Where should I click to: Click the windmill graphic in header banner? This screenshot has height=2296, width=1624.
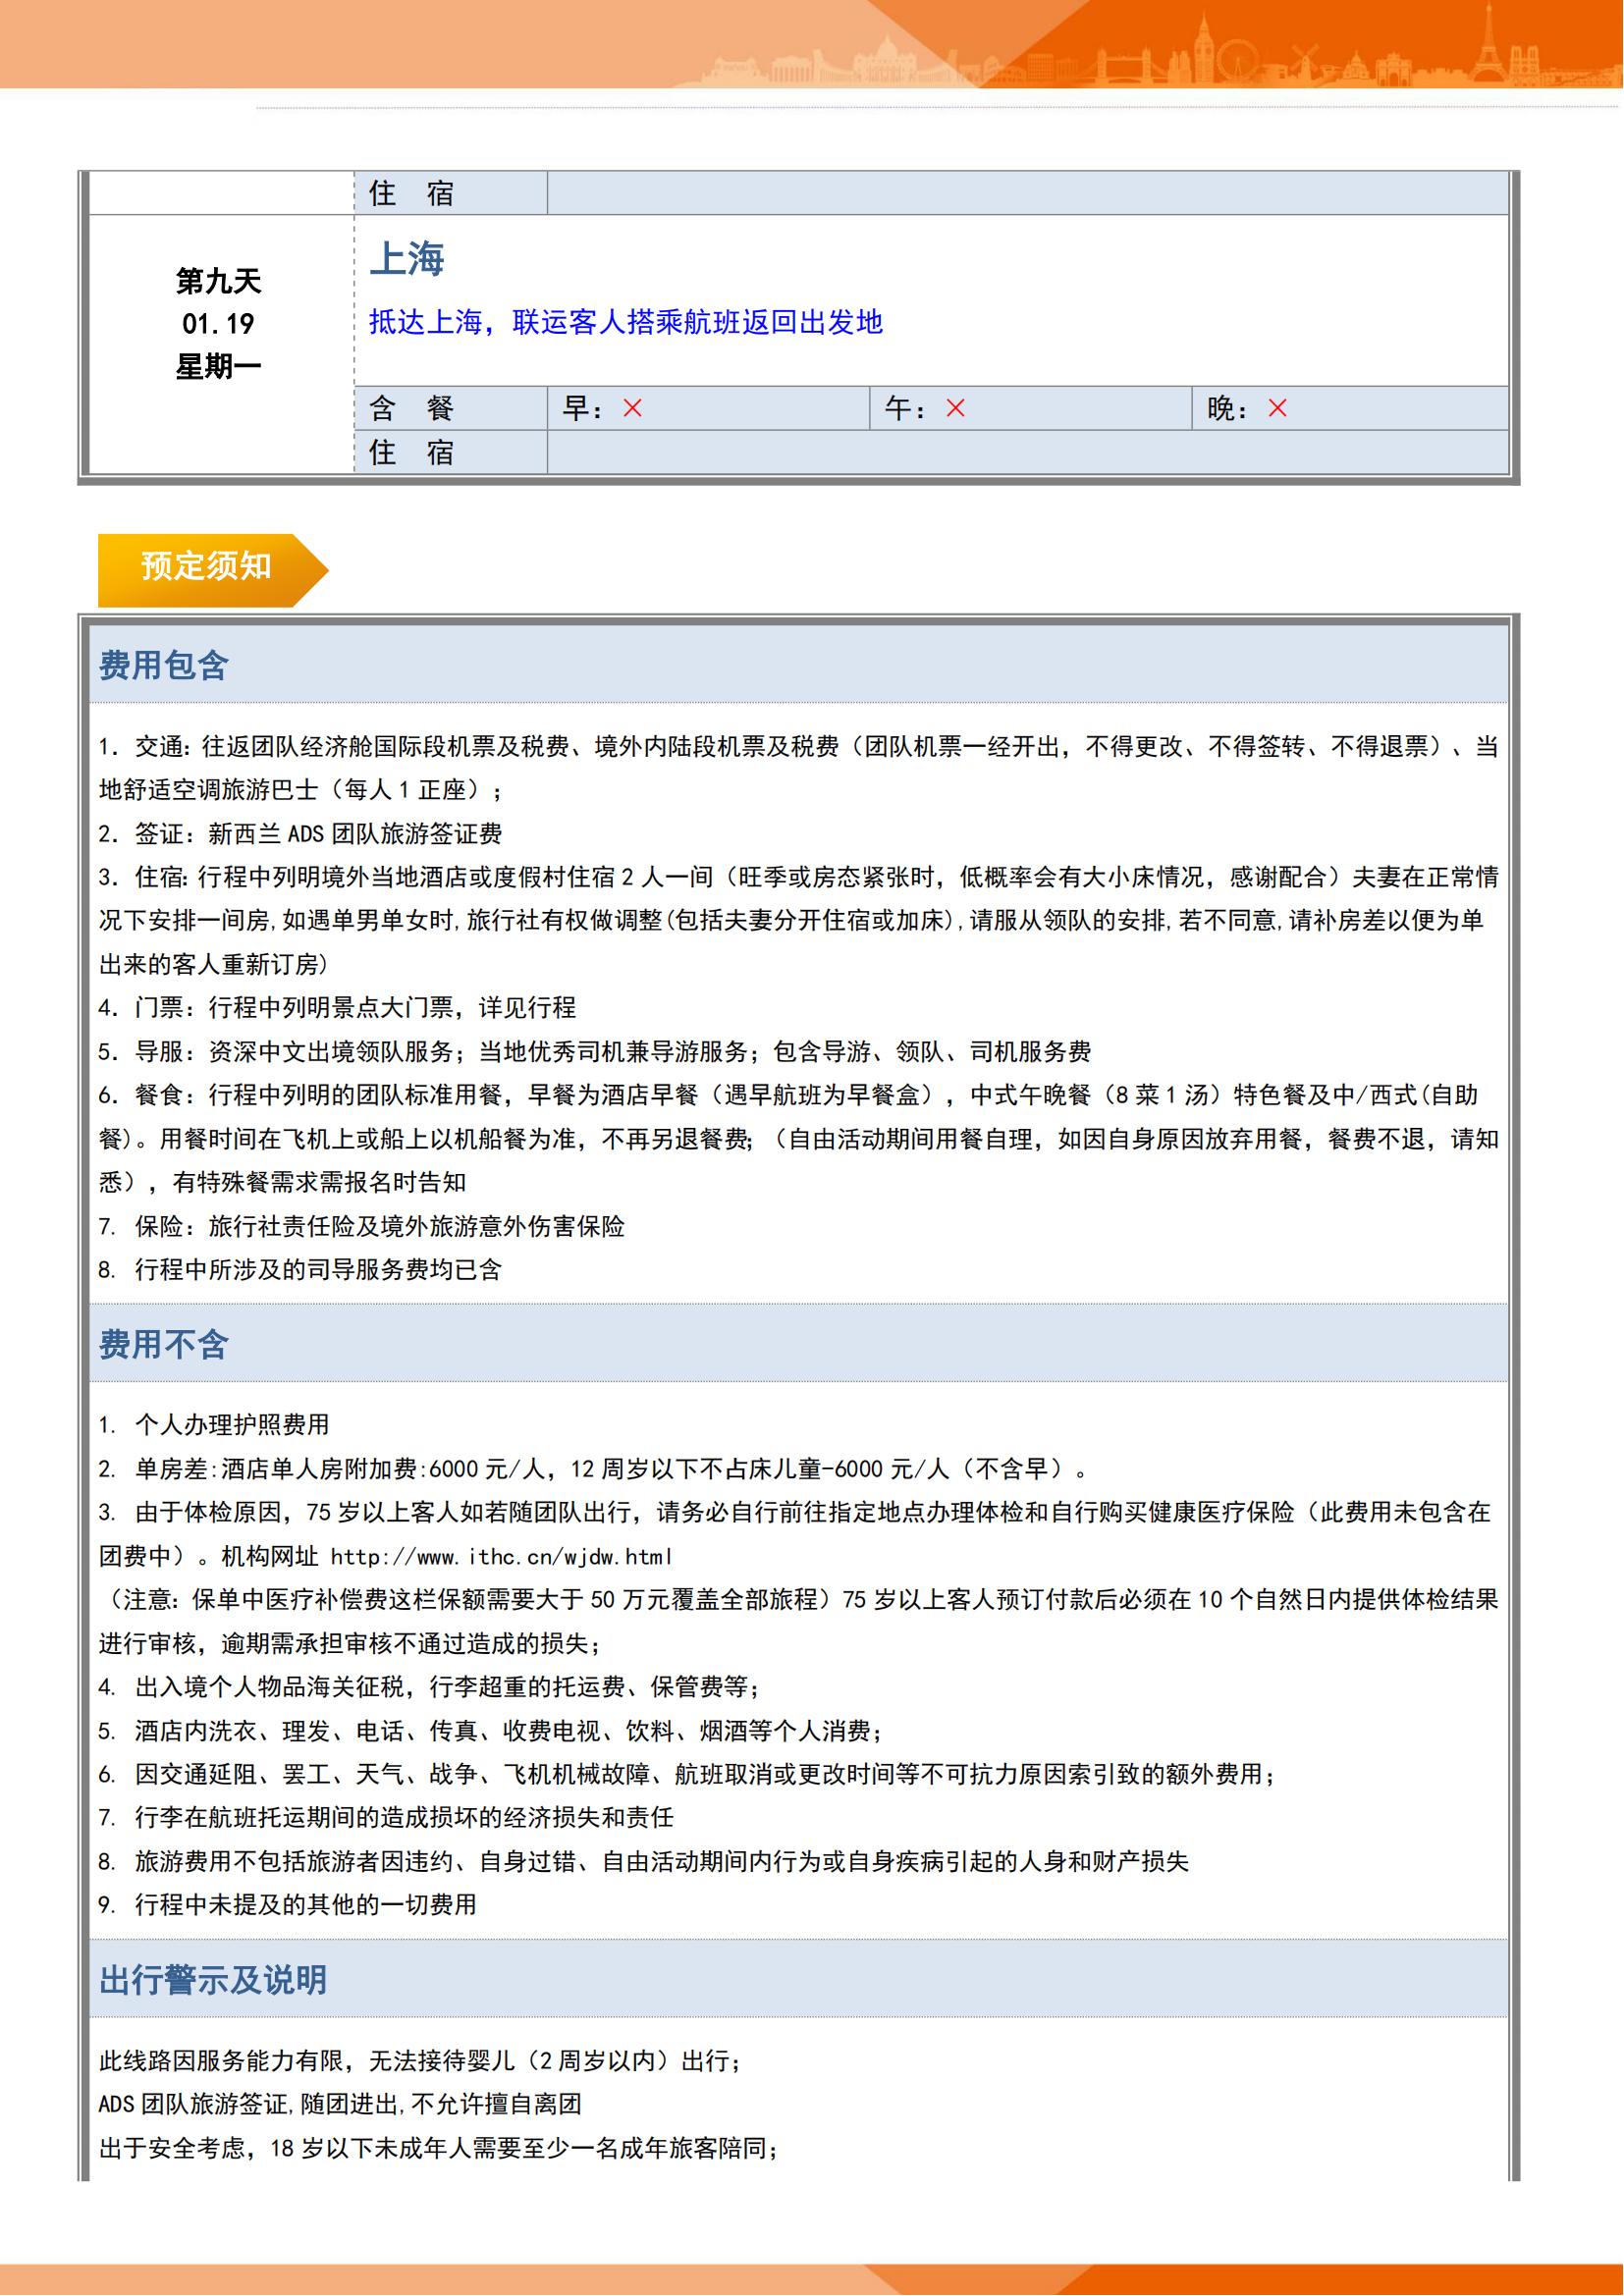pos(1304,58)
